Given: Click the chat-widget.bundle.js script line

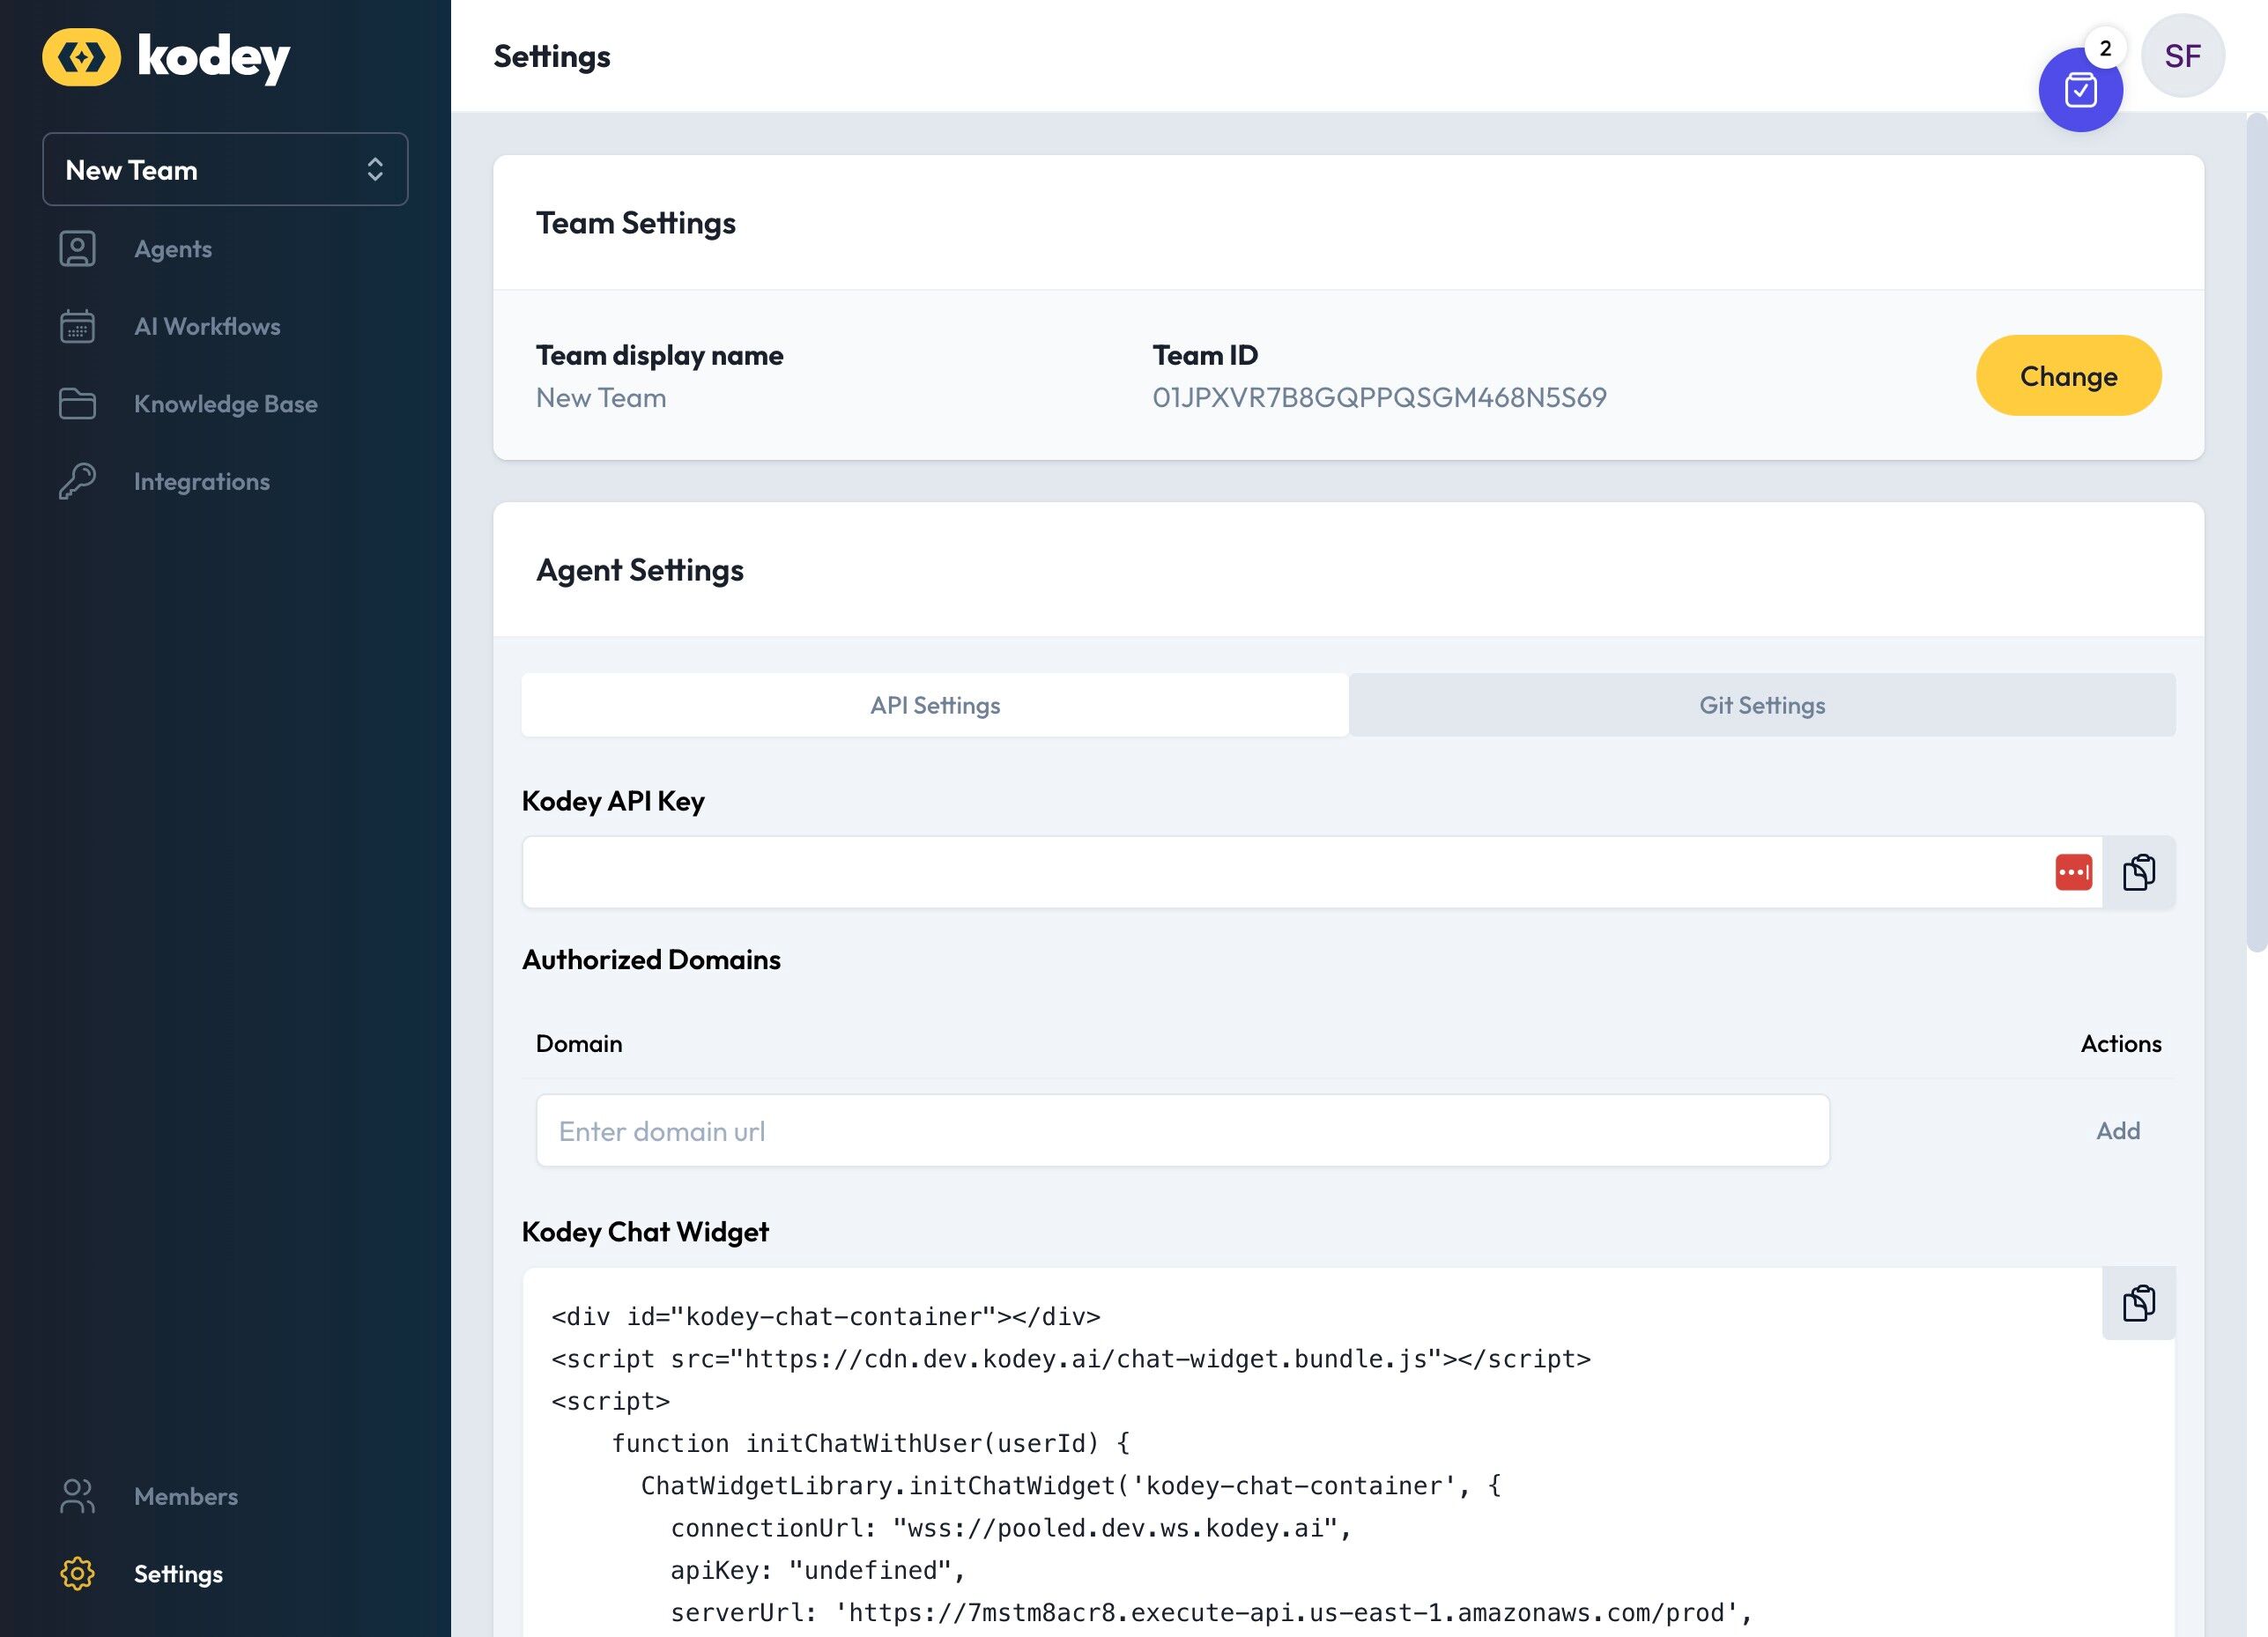Looking at the screenshot, I should [x=1071, y=1359].
